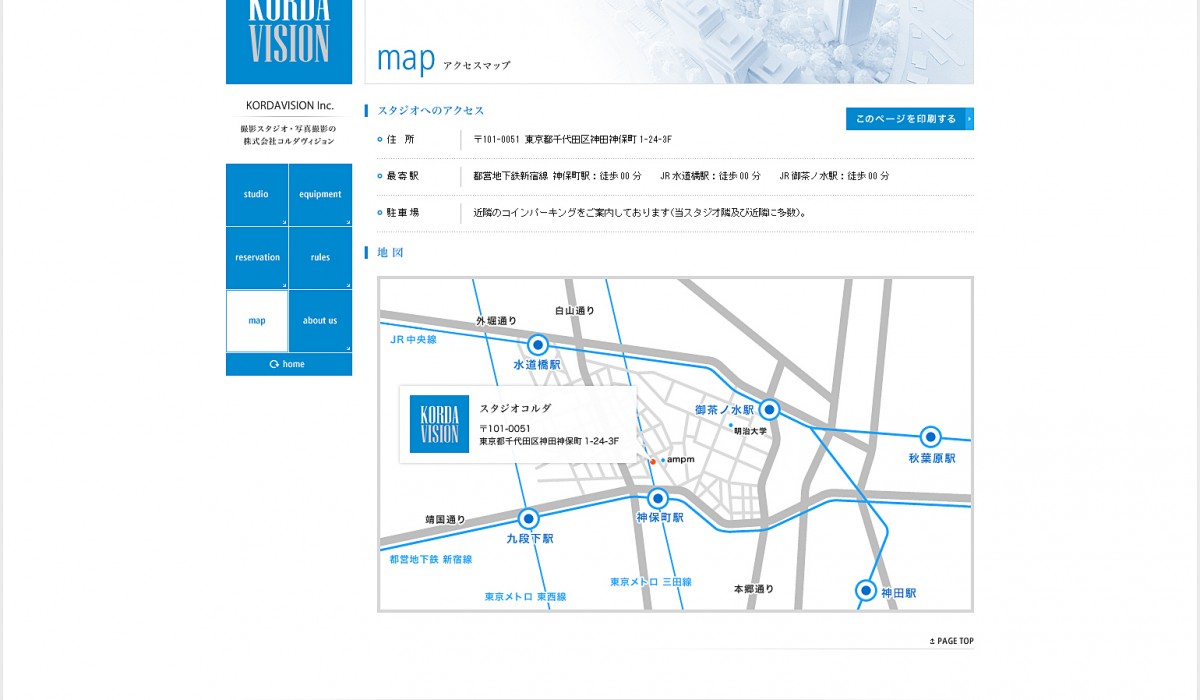The image size is (1200, 700).
Task: Click the 'map アクセスマップ' page heading
Action: coord(444,60)
